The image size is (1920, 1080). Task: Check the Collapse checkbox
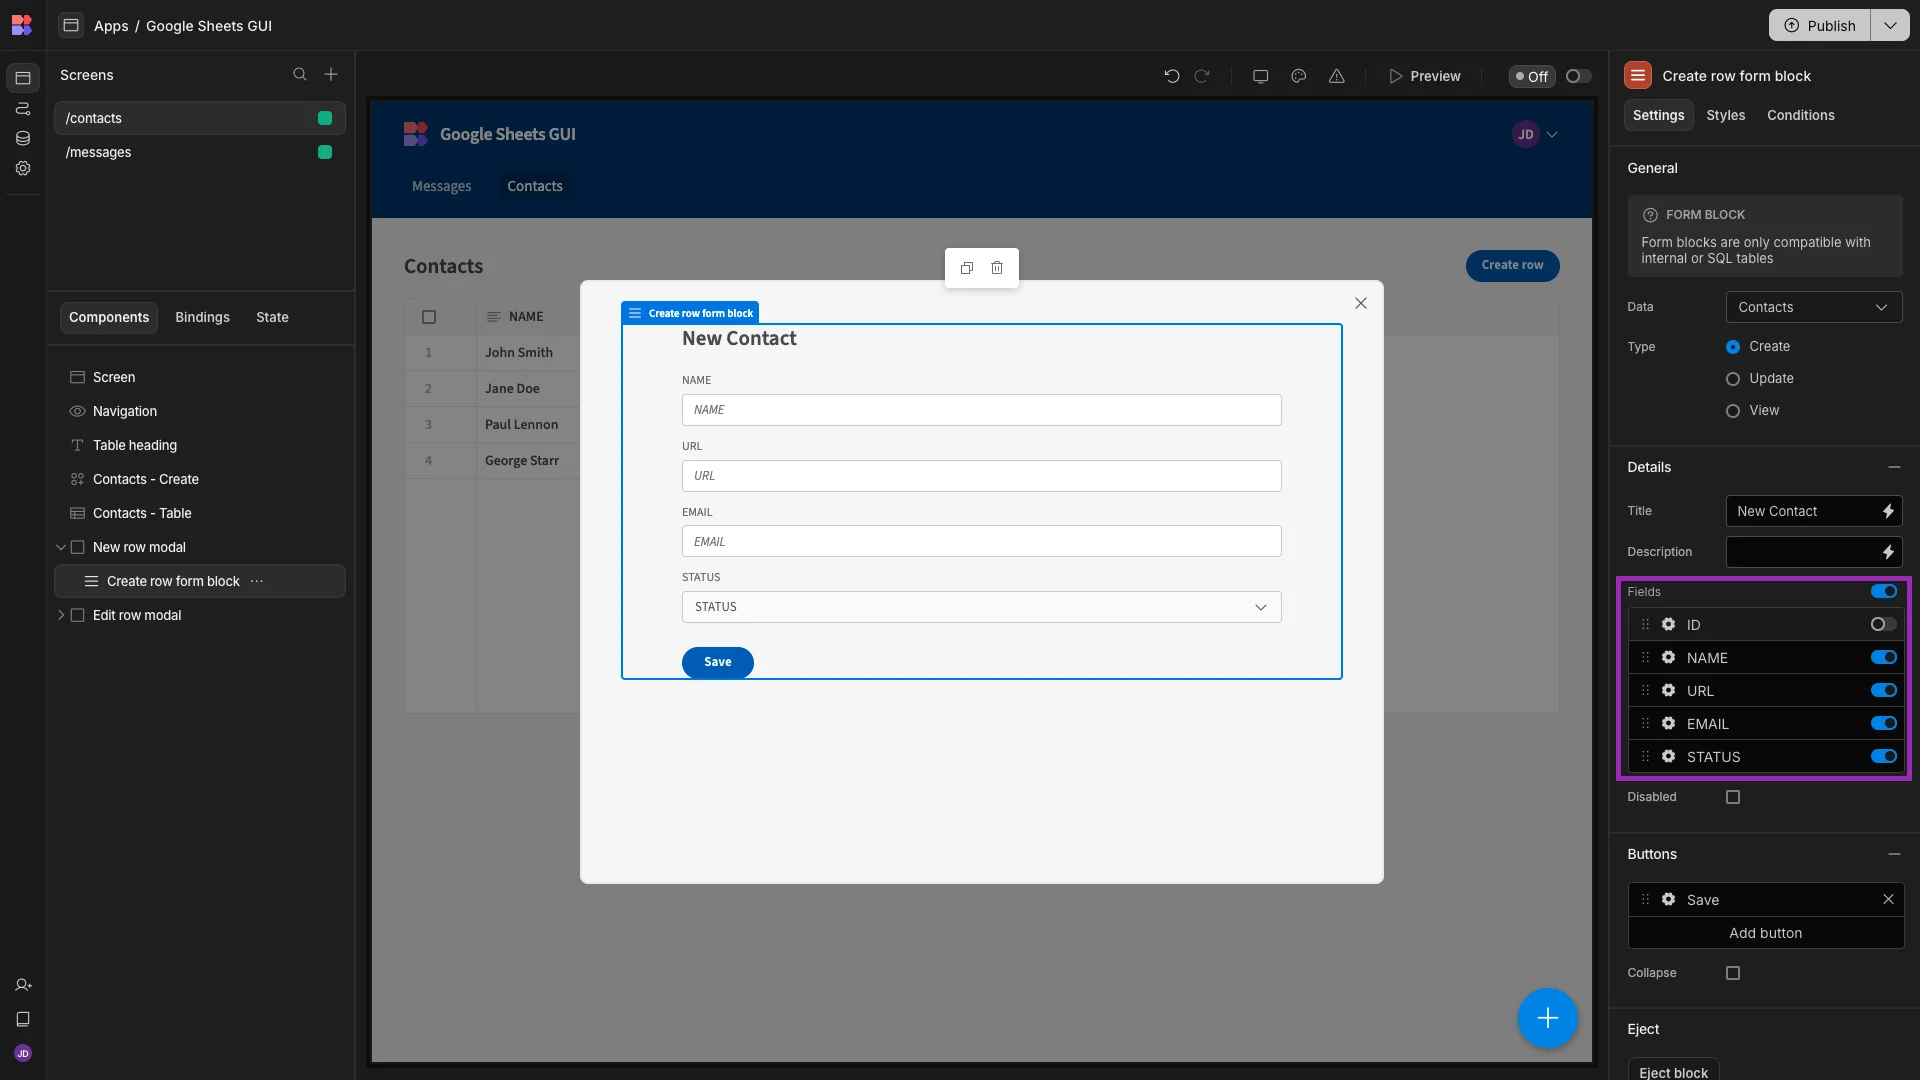(1733, 973)
